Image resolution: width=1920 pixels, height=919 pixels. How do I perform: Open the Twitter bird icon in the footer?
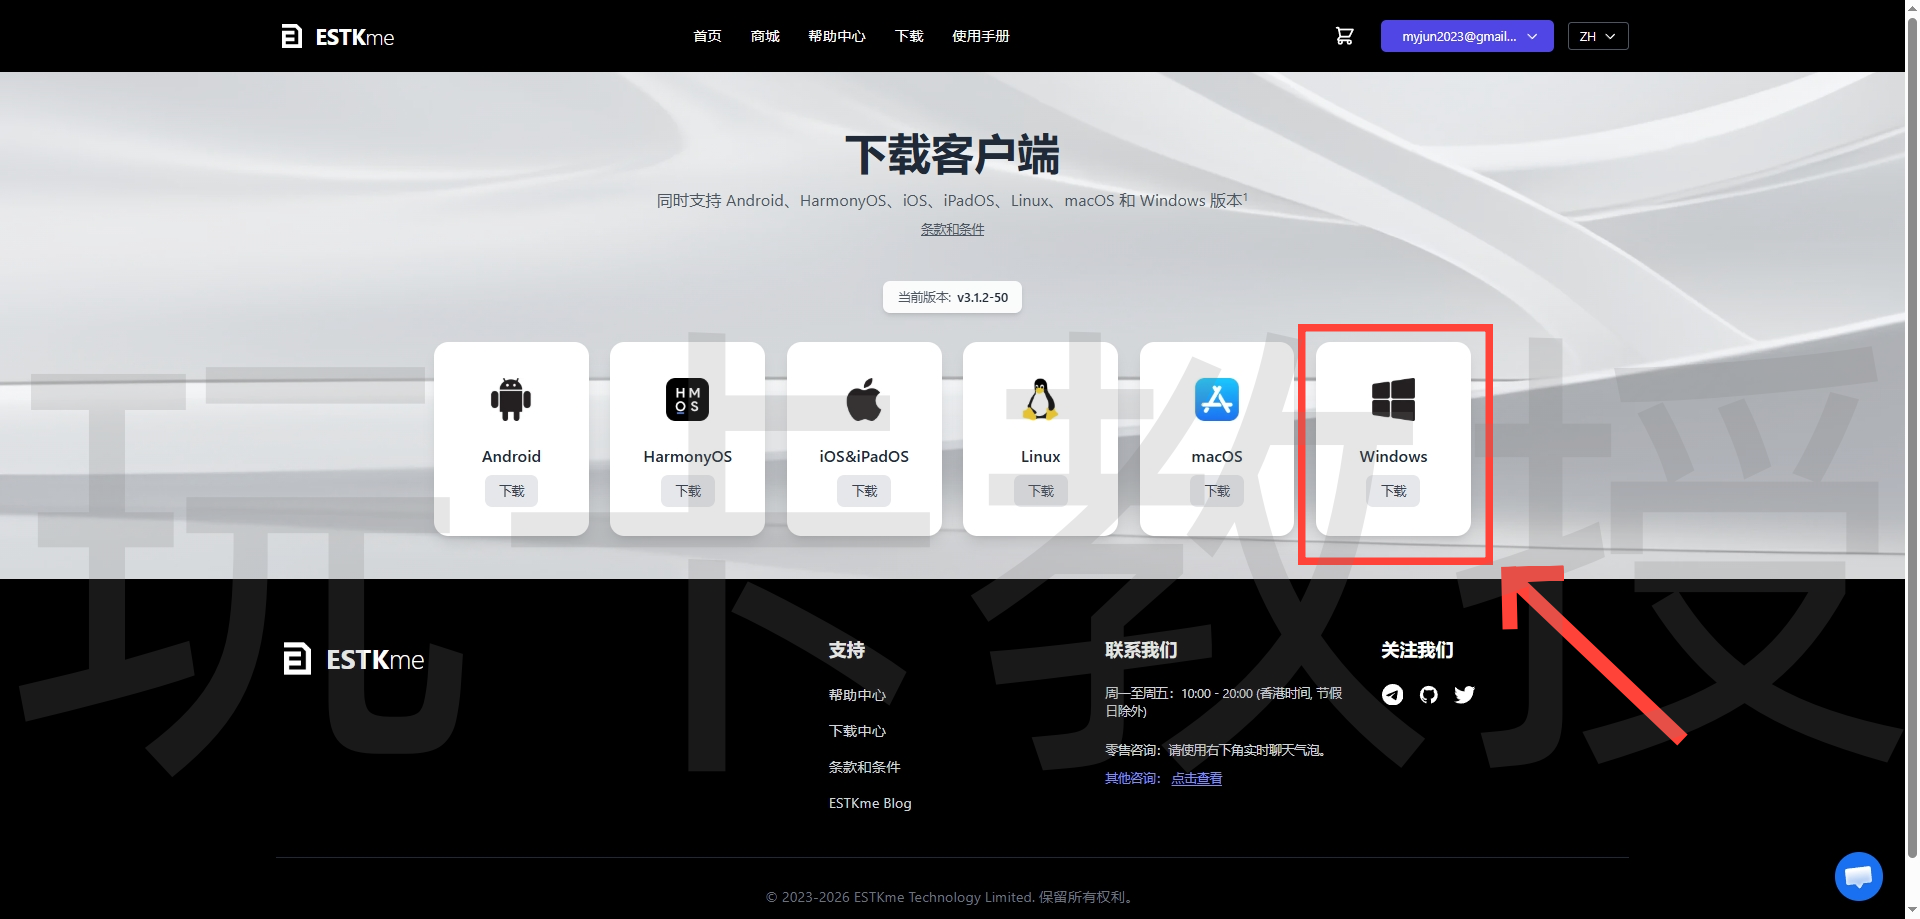click(x=1464, y=694)
